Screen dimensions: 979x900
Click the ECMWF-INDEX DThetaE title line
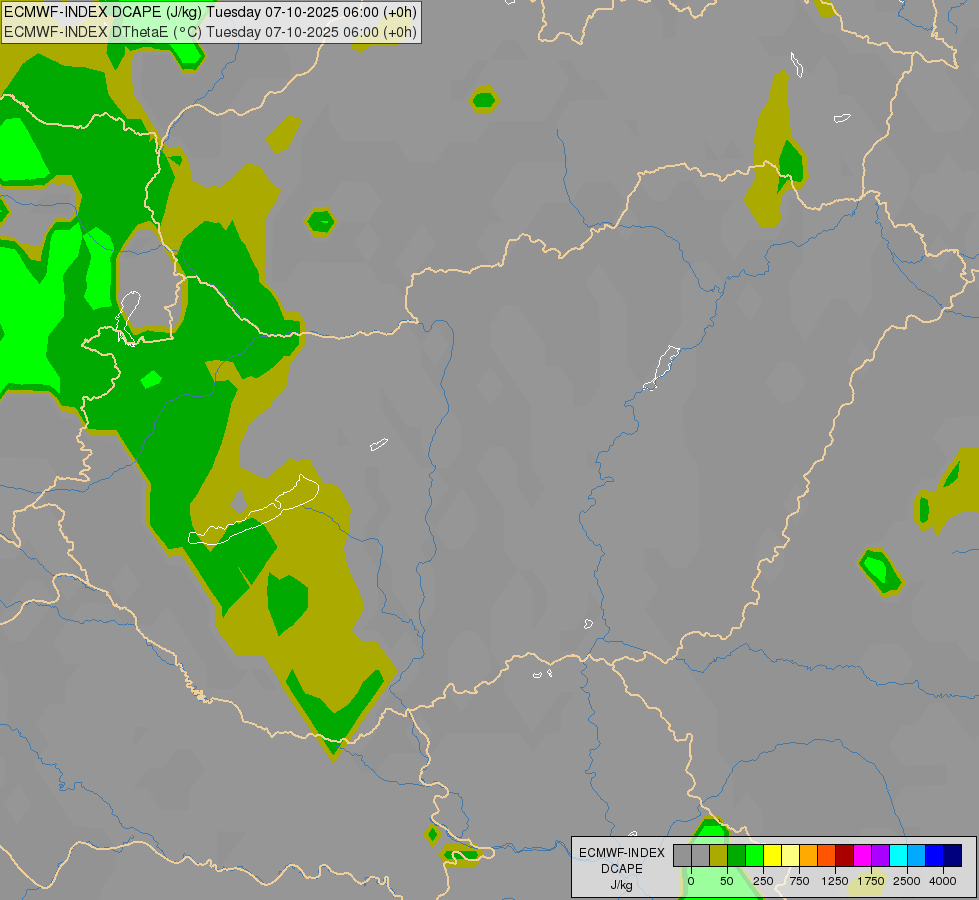click(x=210, y=32)
